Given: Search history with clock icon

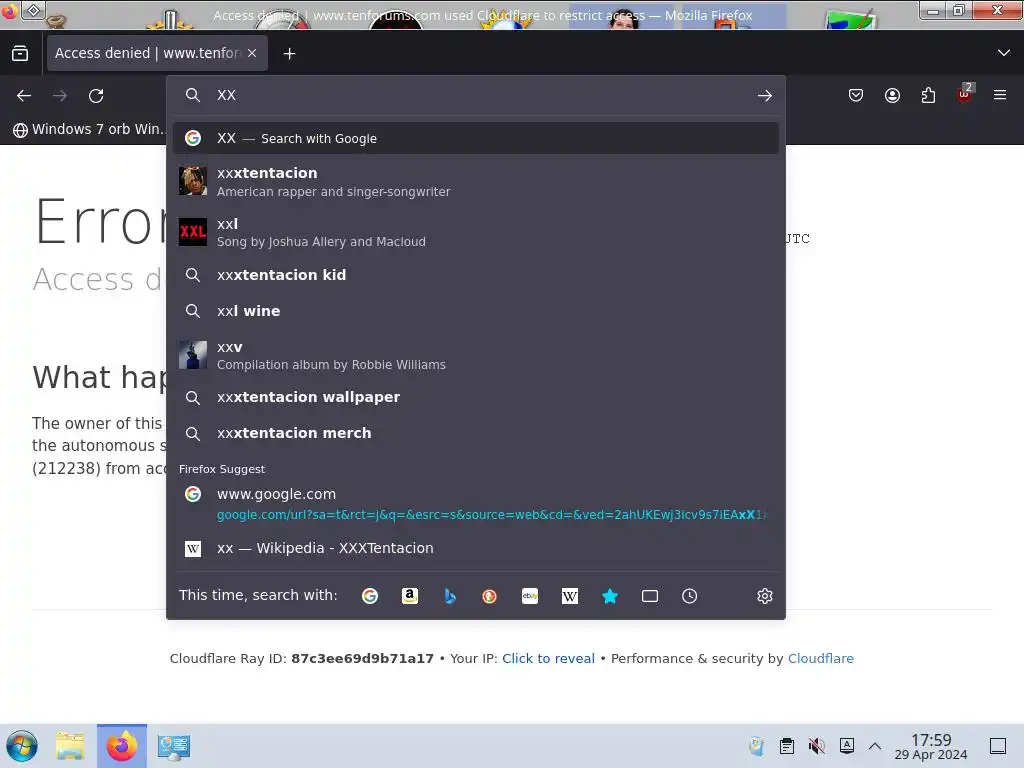Looking at the screenshot, I should coord(690,596).
